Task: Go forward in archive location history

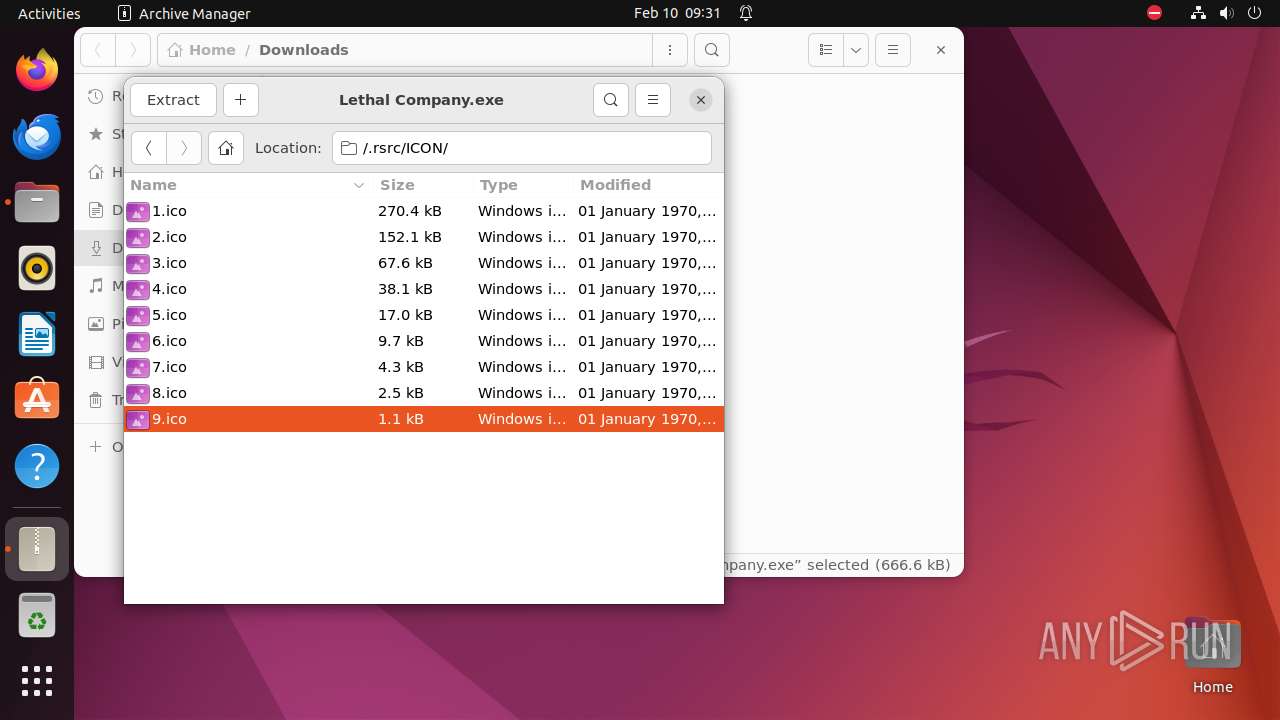Action: tap(184, 148)
